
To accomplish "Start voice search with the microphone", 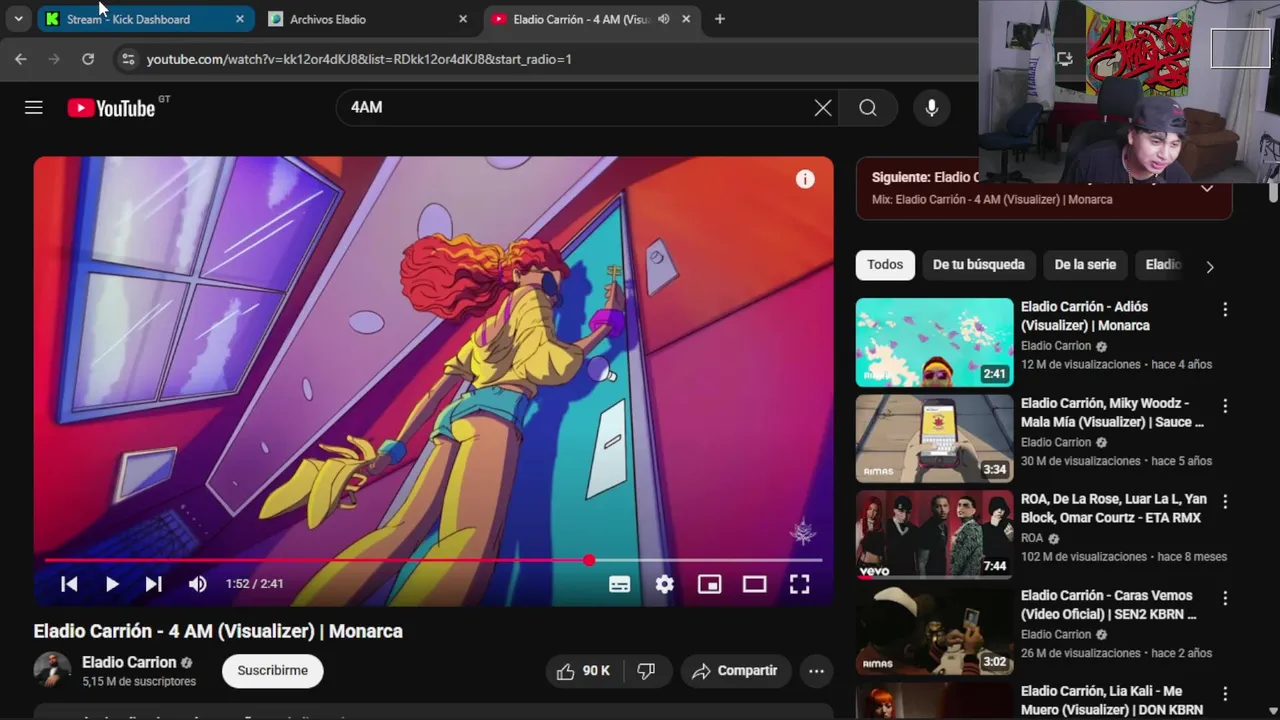I will (932, 108).
